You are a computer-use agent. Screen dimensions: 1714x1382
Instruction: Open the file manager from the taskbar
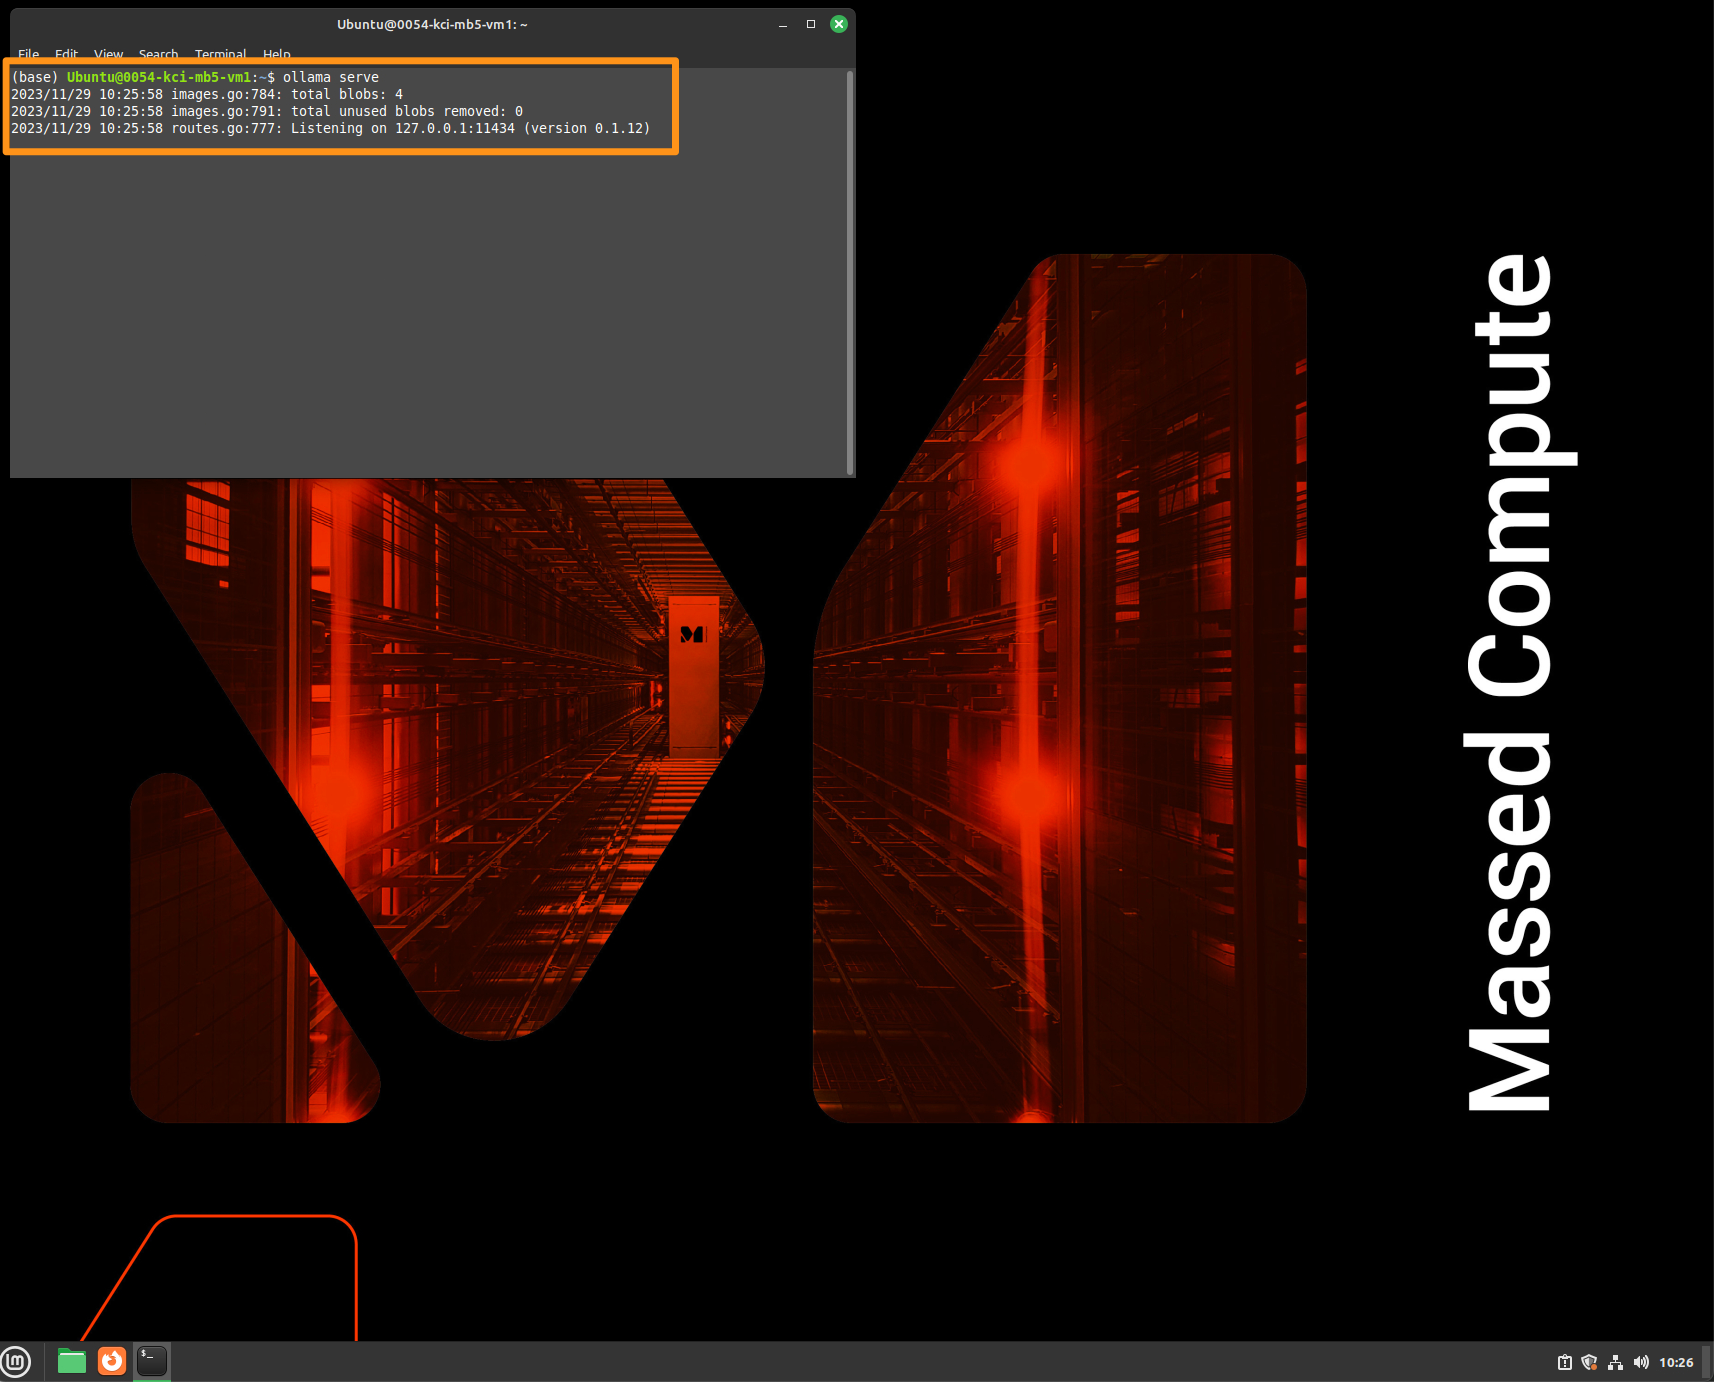point(71,1361)
